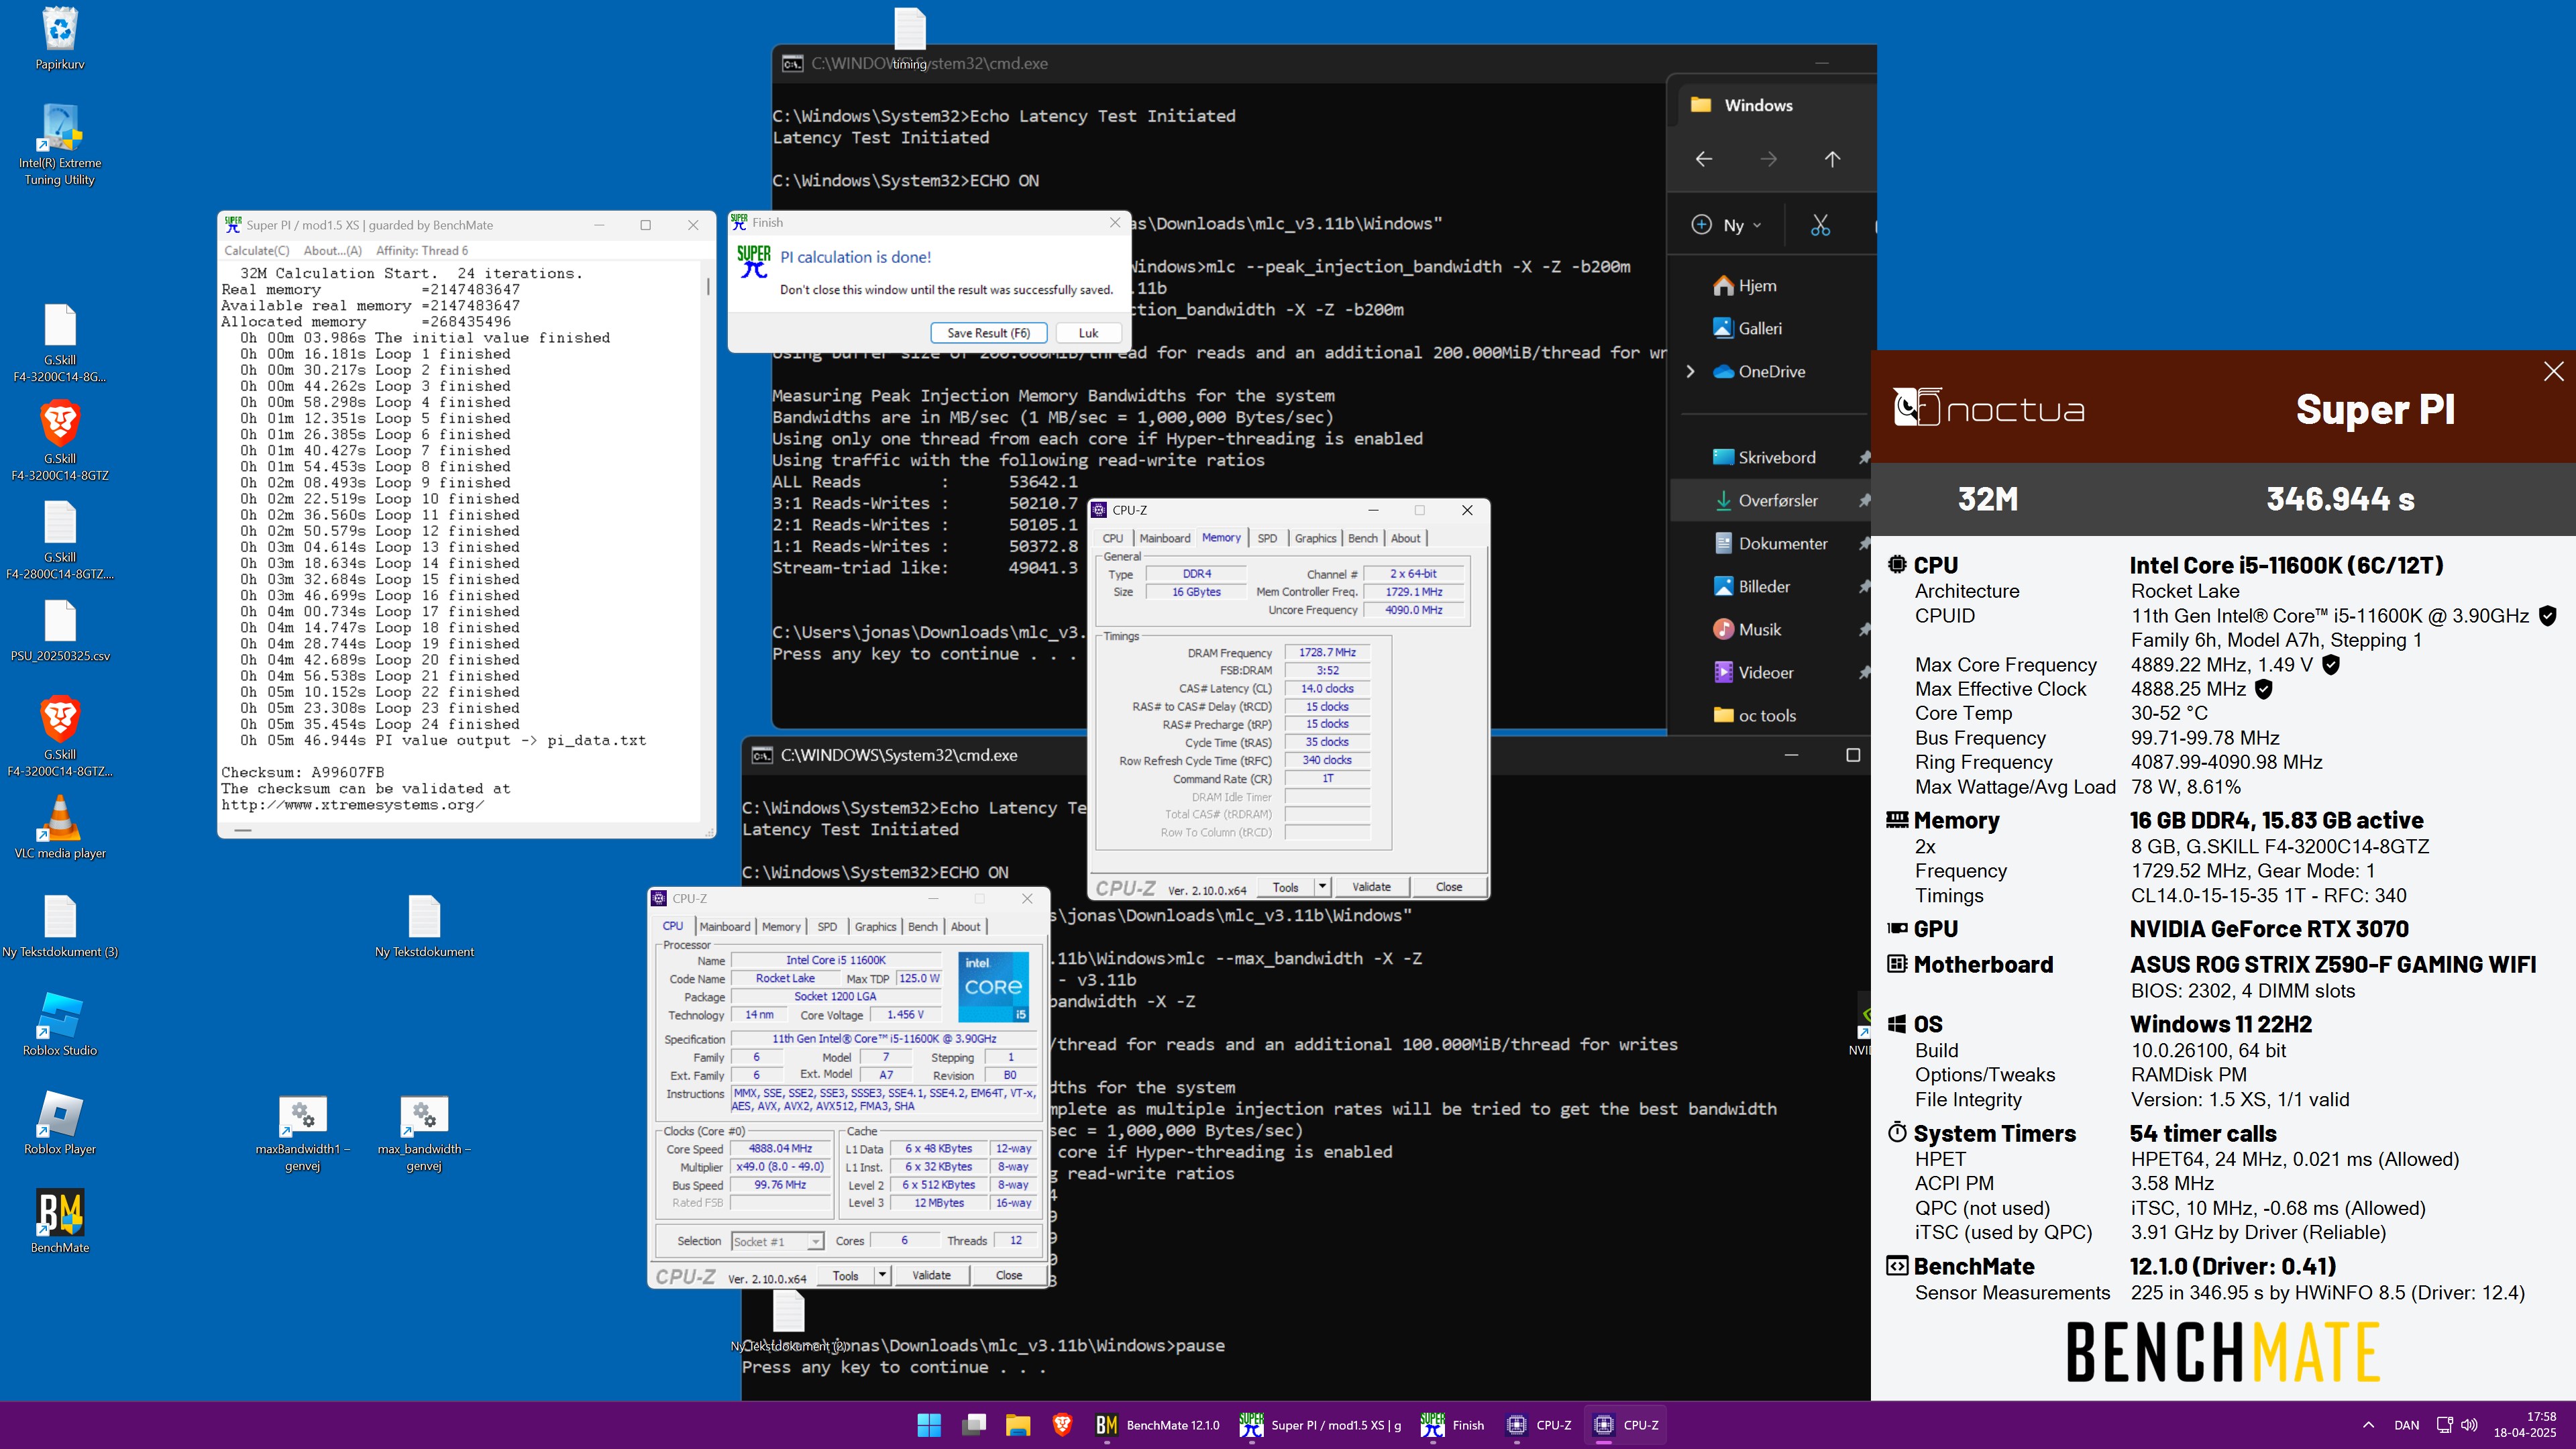Select the PSU_20250325.csv file icon
Image resolution: width=2576 pixels, height=1449 pixels.
(60, 630)
